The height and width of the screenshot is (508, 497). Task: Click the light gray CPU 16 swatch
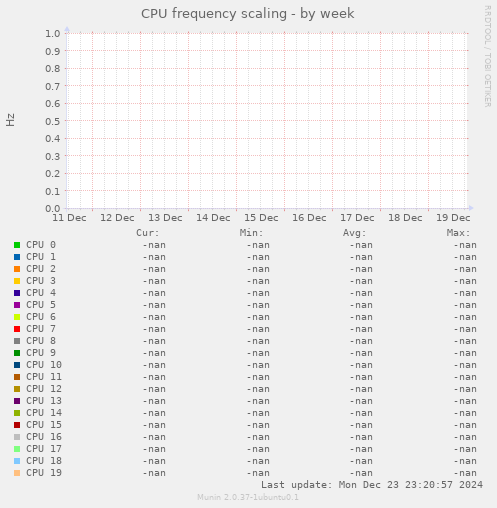click(x=17, y=437)
